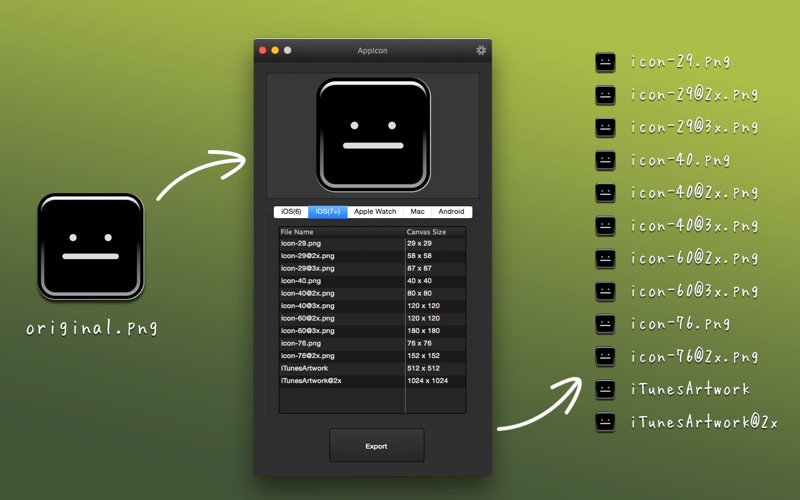Open settings via the gear icon
This screenshot has height=500, width=800.
pos(481,50)
